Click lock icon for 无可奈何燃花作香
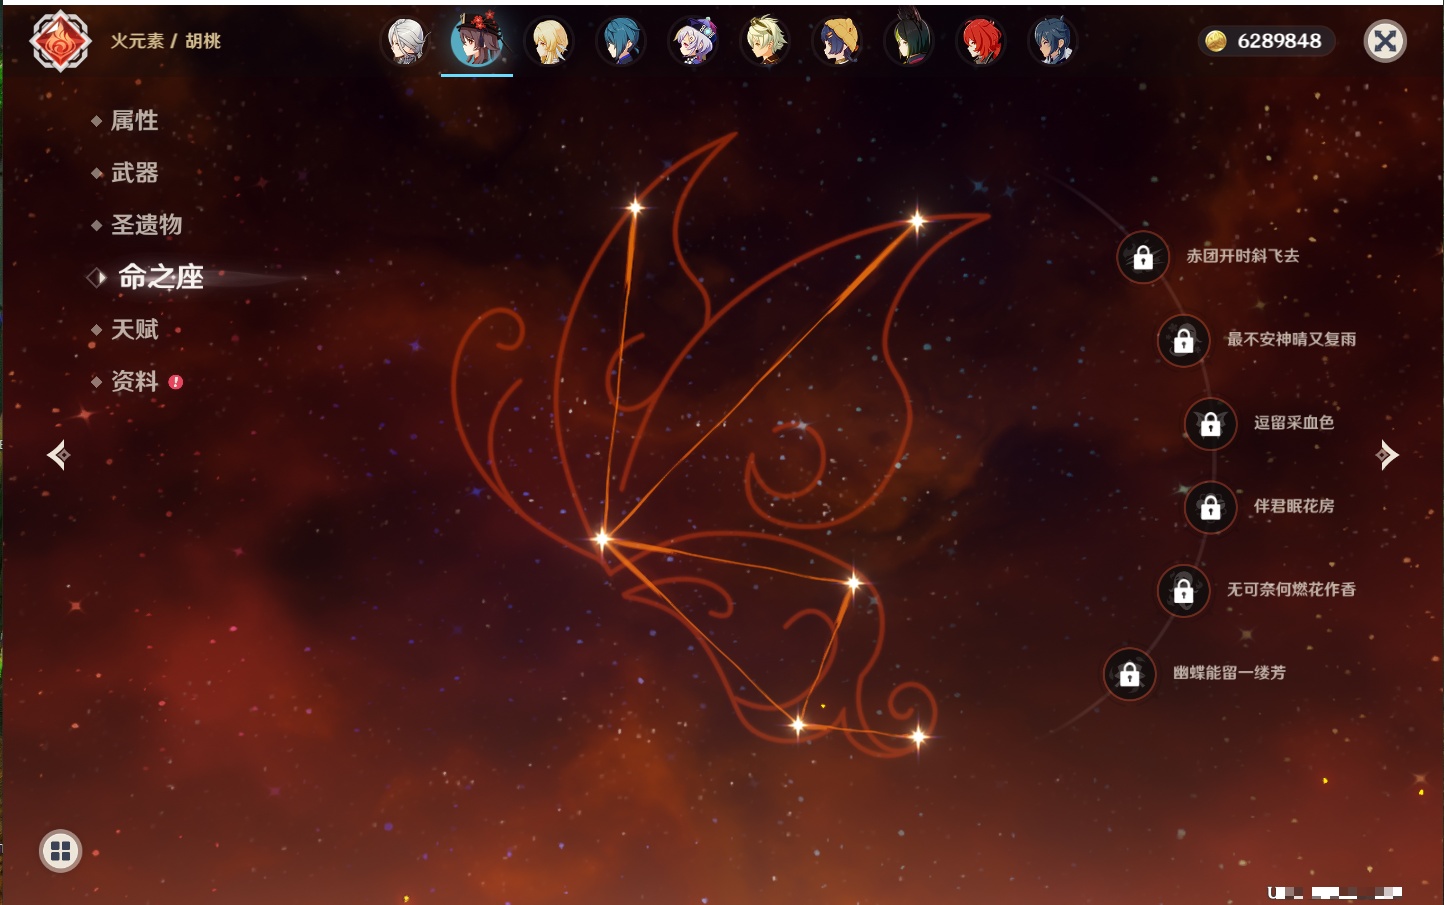The height and width of the screenshot is (905, 1444). [x=1183, y=591]
